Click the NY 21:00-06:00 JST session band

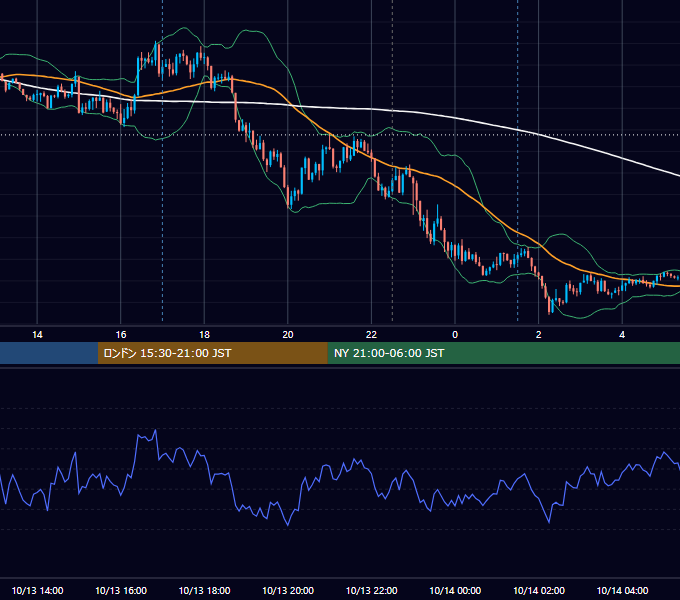[503, 353]
